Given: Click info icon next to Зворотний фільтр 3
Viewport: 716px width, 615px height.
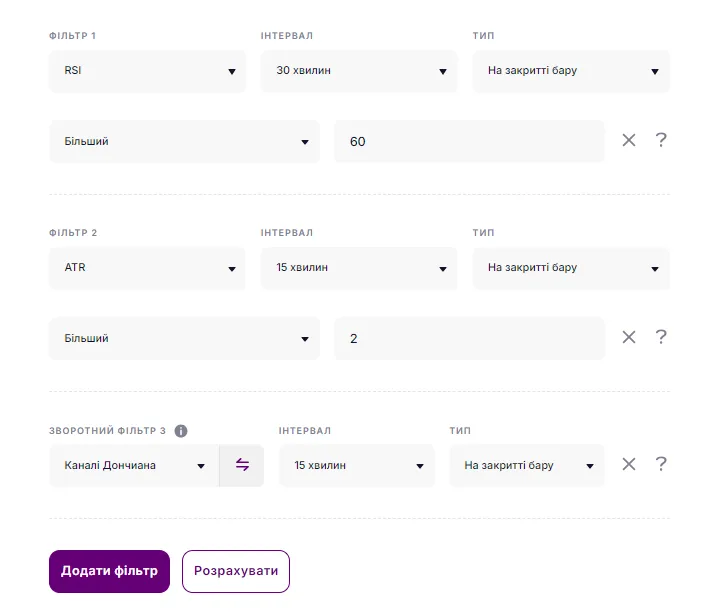Looking at the screenshot, I should [181, 431].
